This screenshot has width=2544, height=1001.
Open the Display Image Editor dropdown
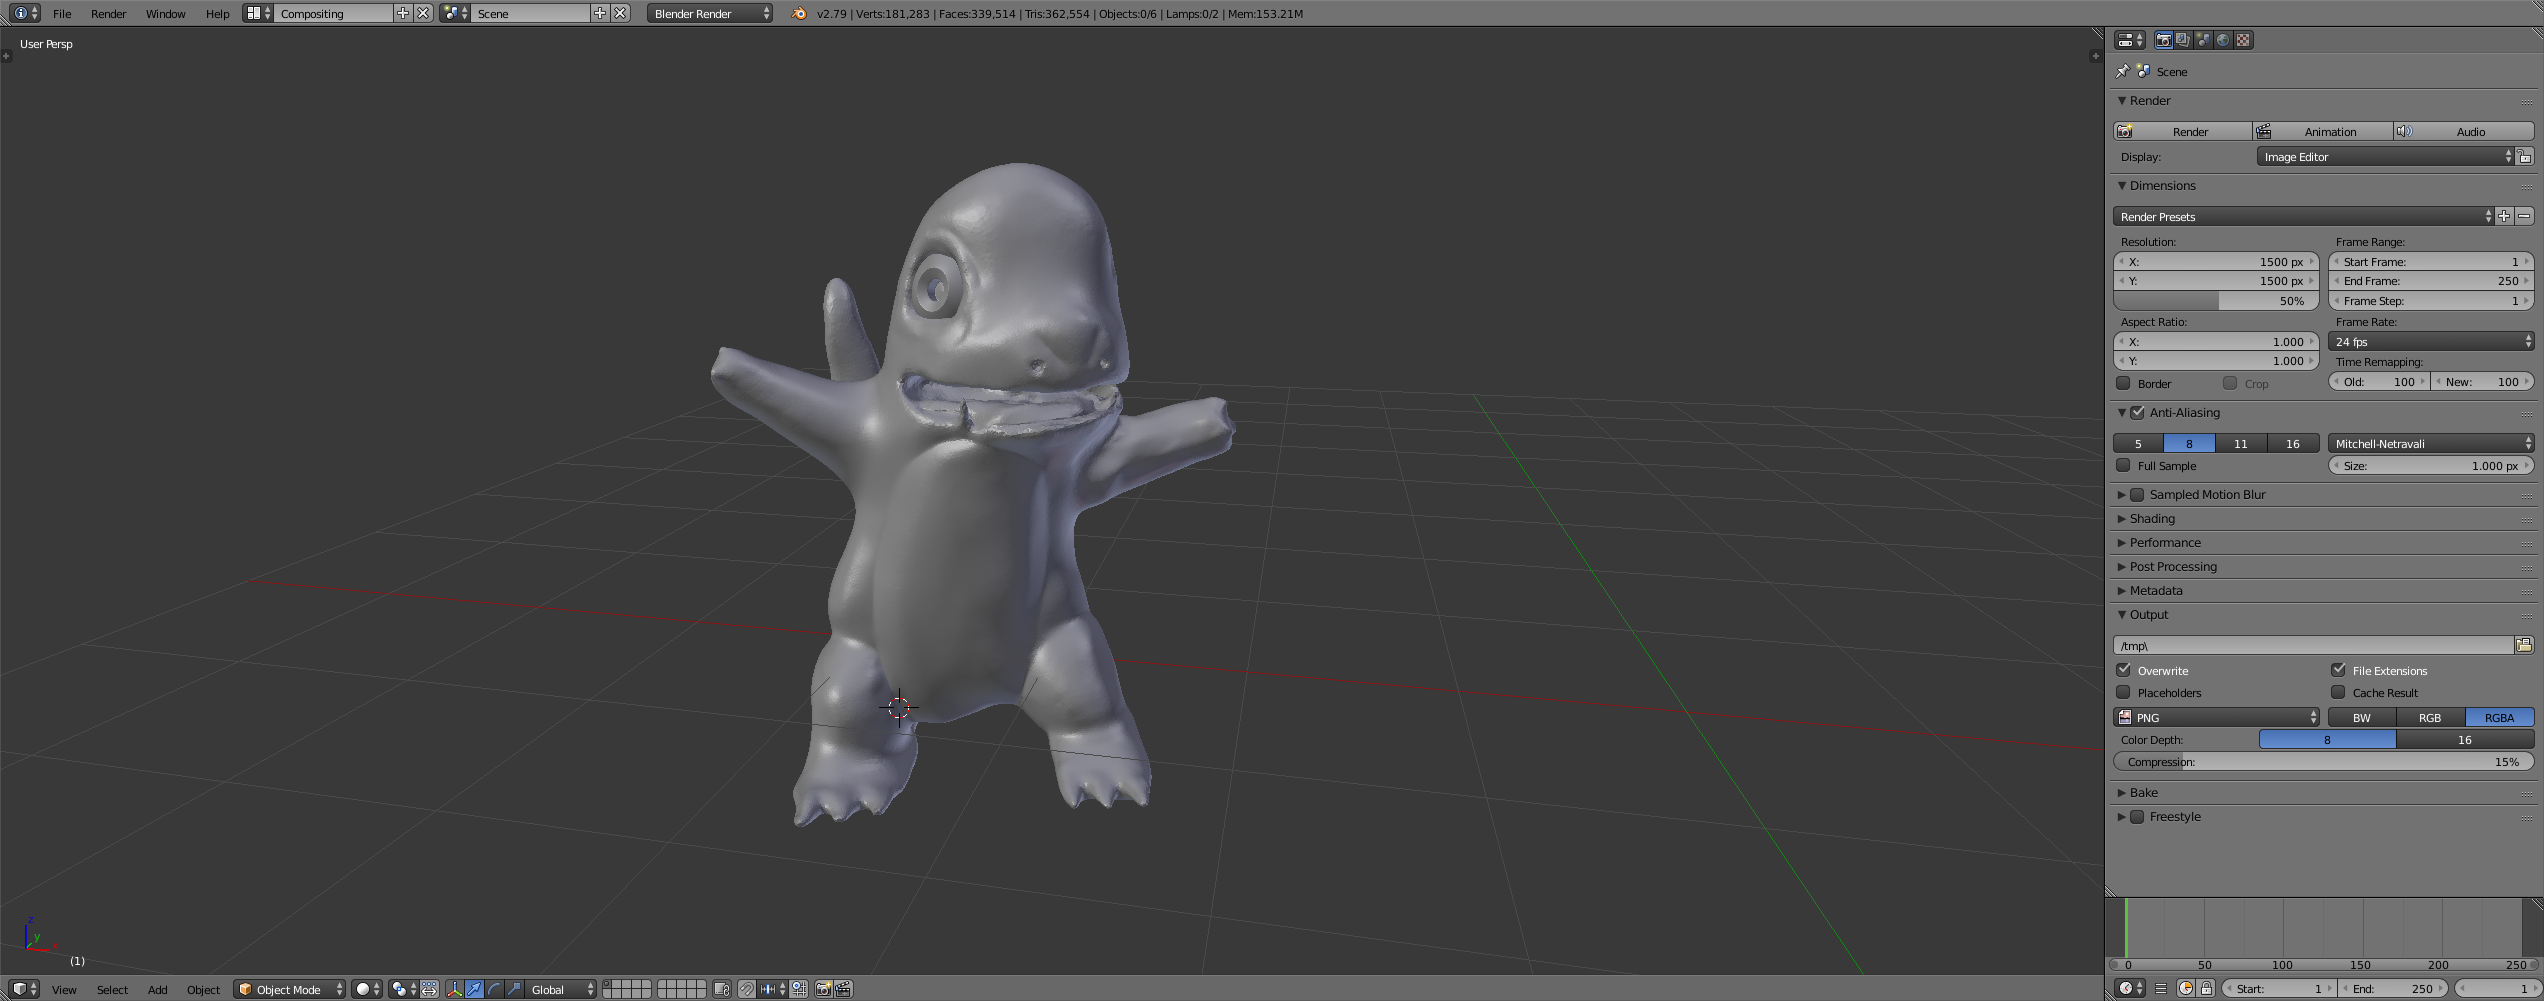point(2385,157)
